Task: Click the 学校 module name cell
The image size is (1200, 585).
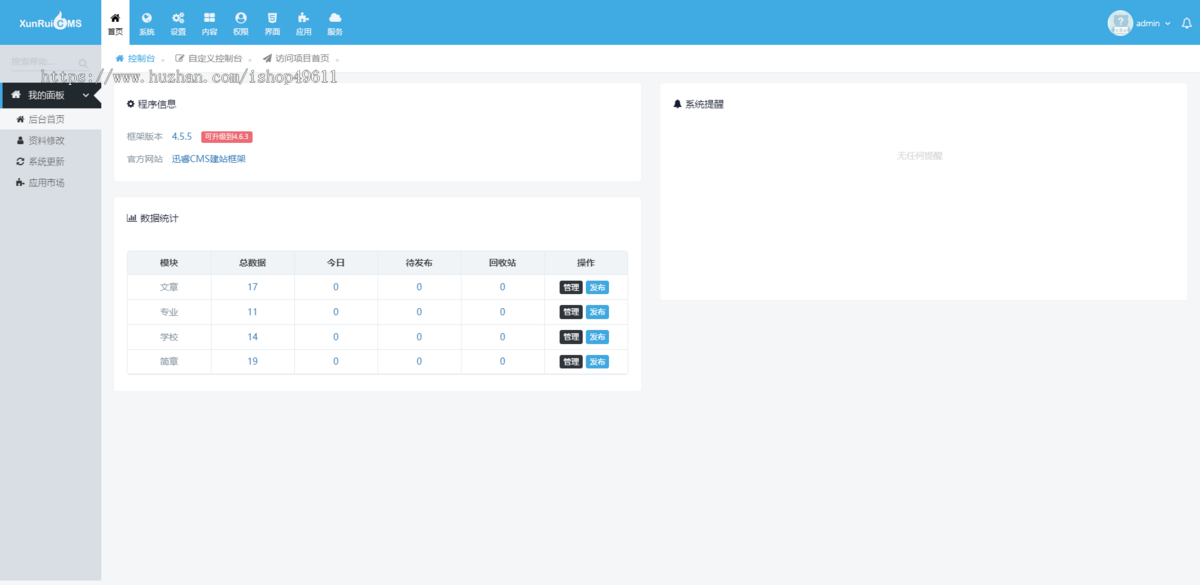Action: point(169,337)
